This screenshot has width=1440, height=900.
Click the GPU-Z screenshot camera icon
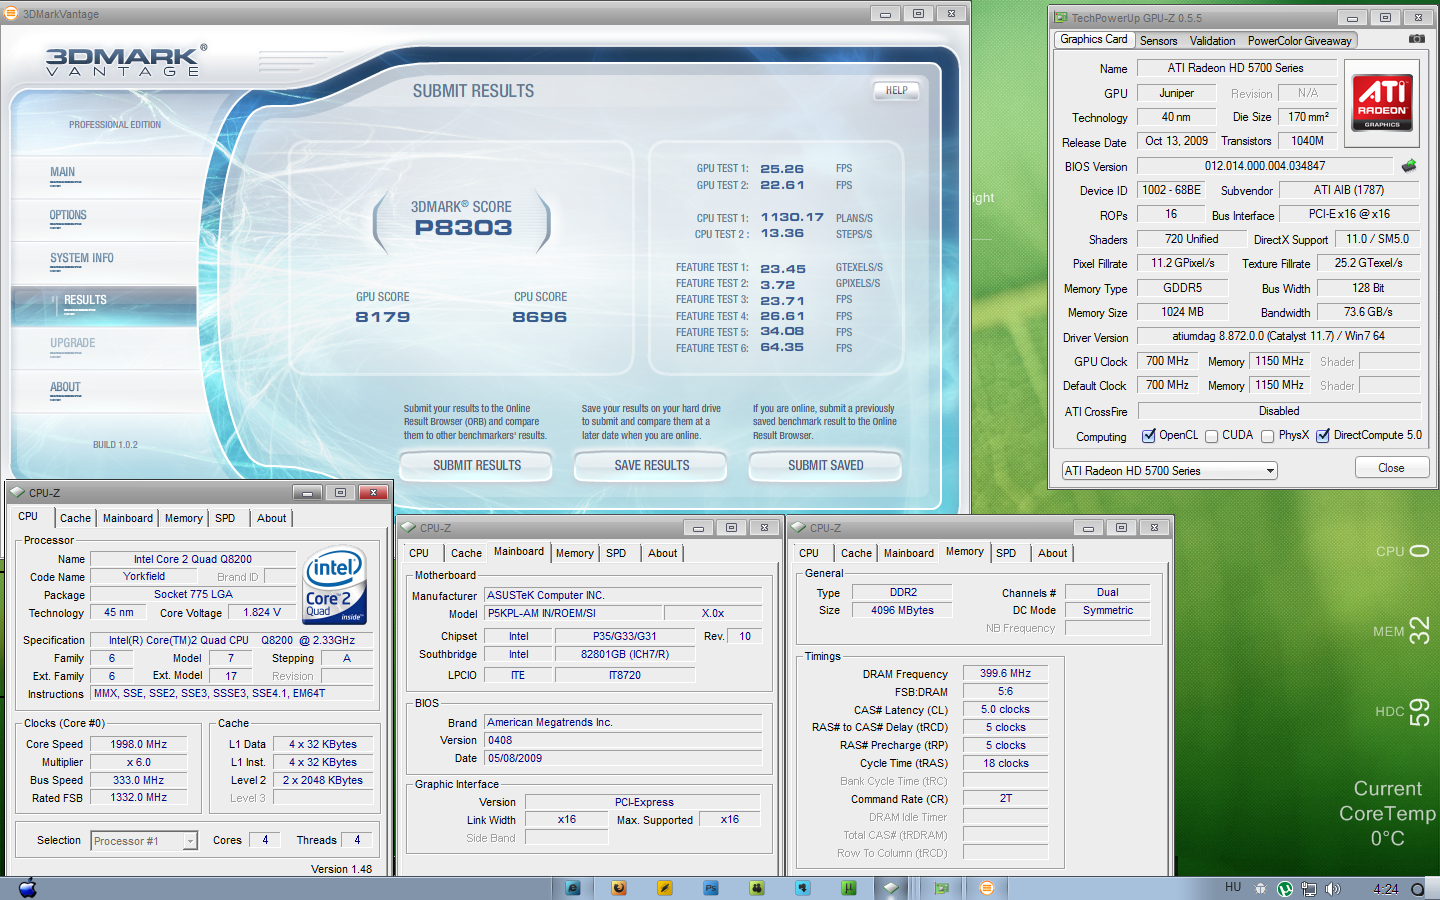tap(1416, 39)
